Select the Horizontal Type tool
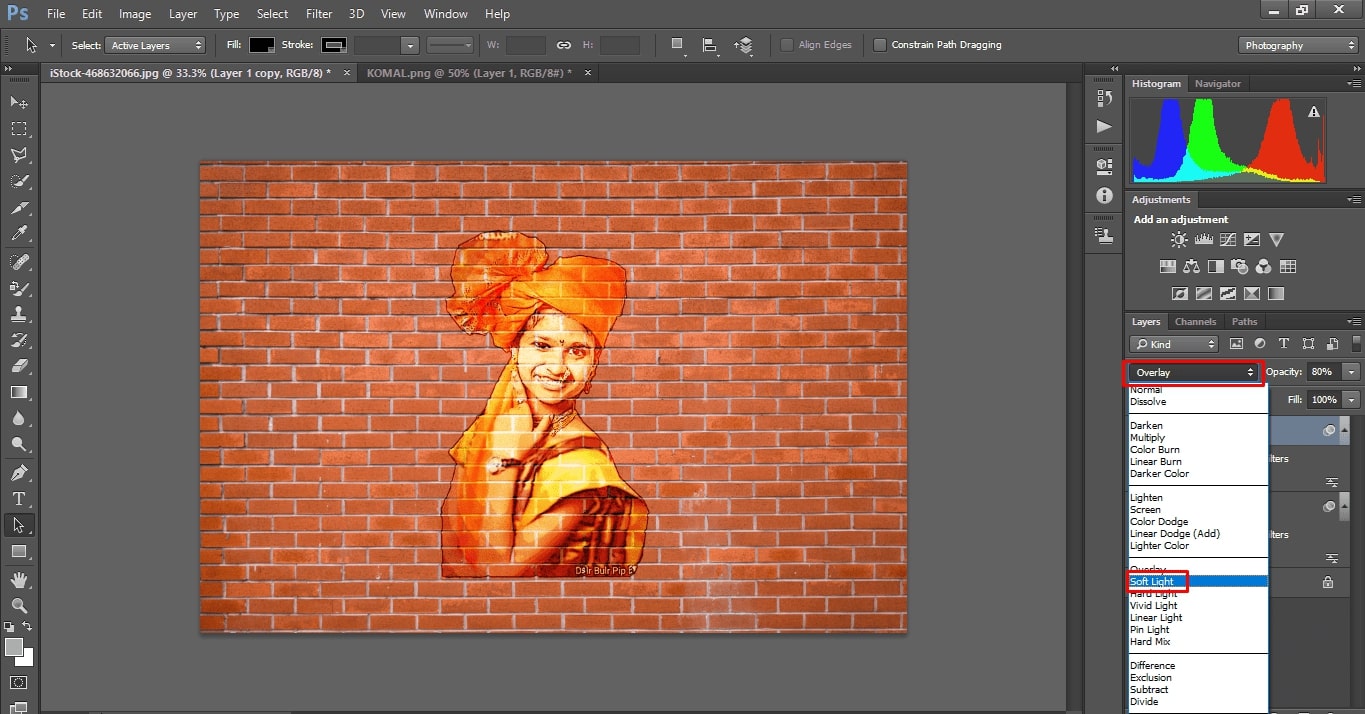This screenshot has width=1365, height=714. 19,498
